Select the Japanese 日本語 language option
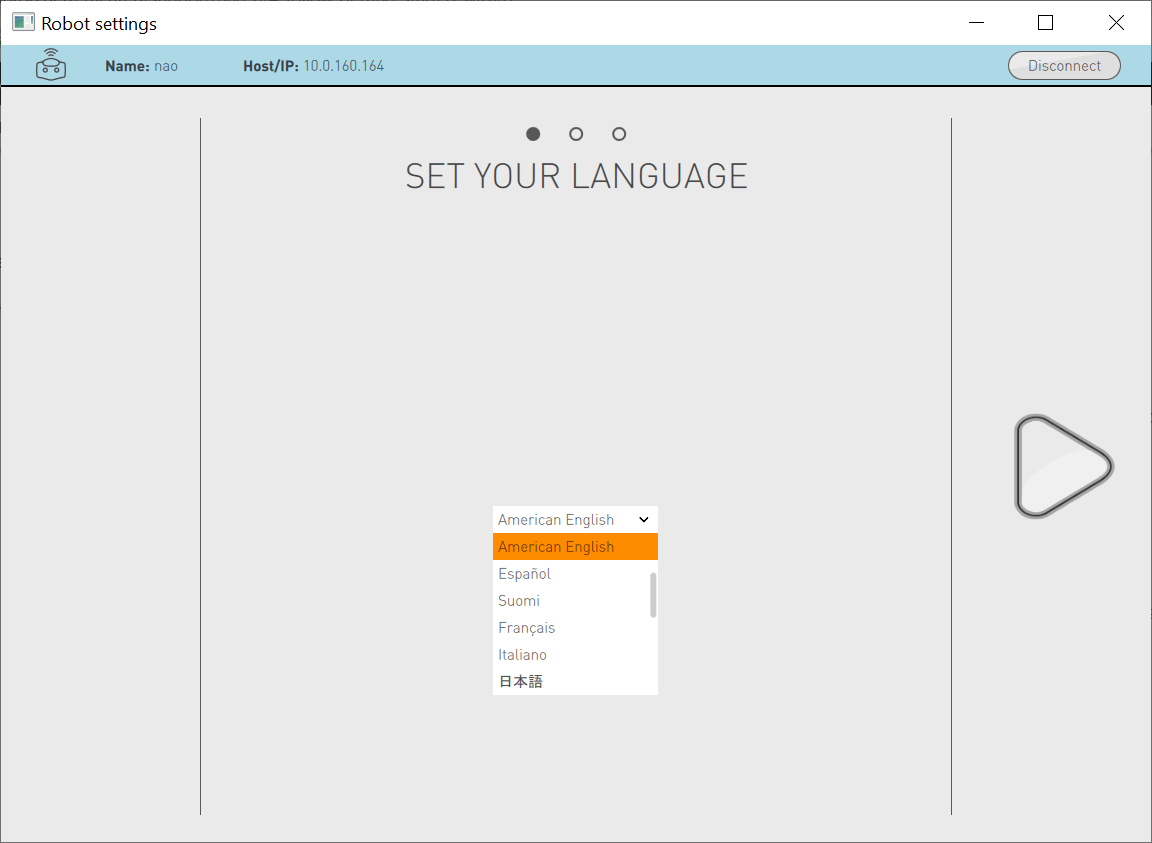 point(521,682)
